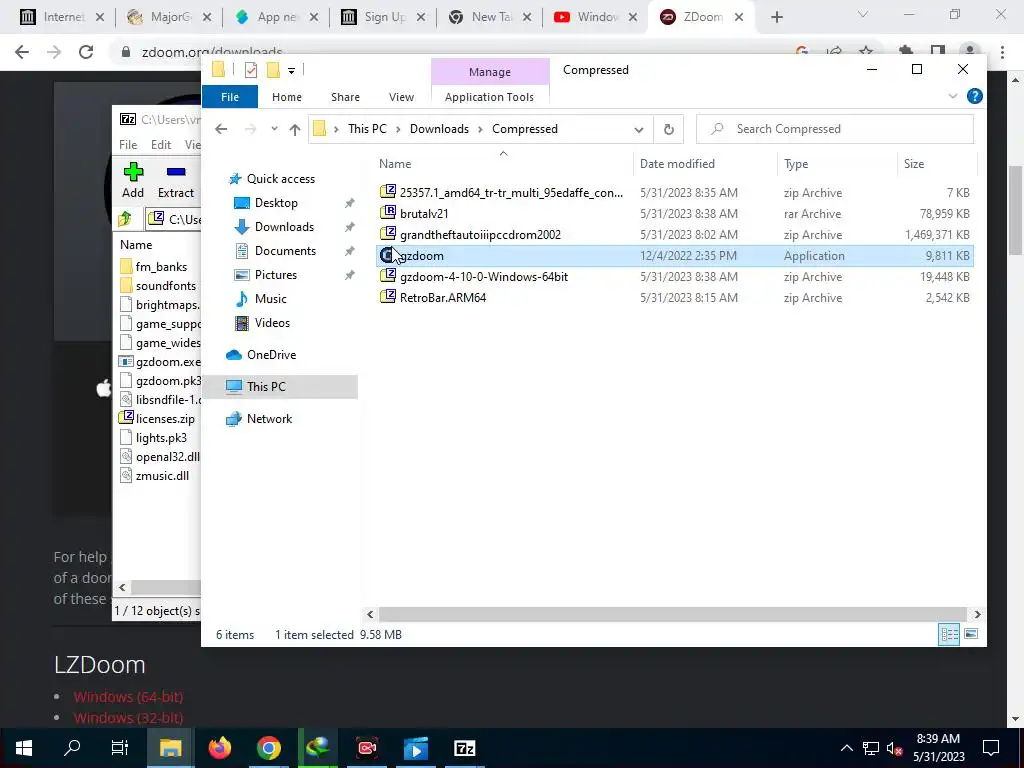Click the 7-Zip Add button

(x=133, y=180)
